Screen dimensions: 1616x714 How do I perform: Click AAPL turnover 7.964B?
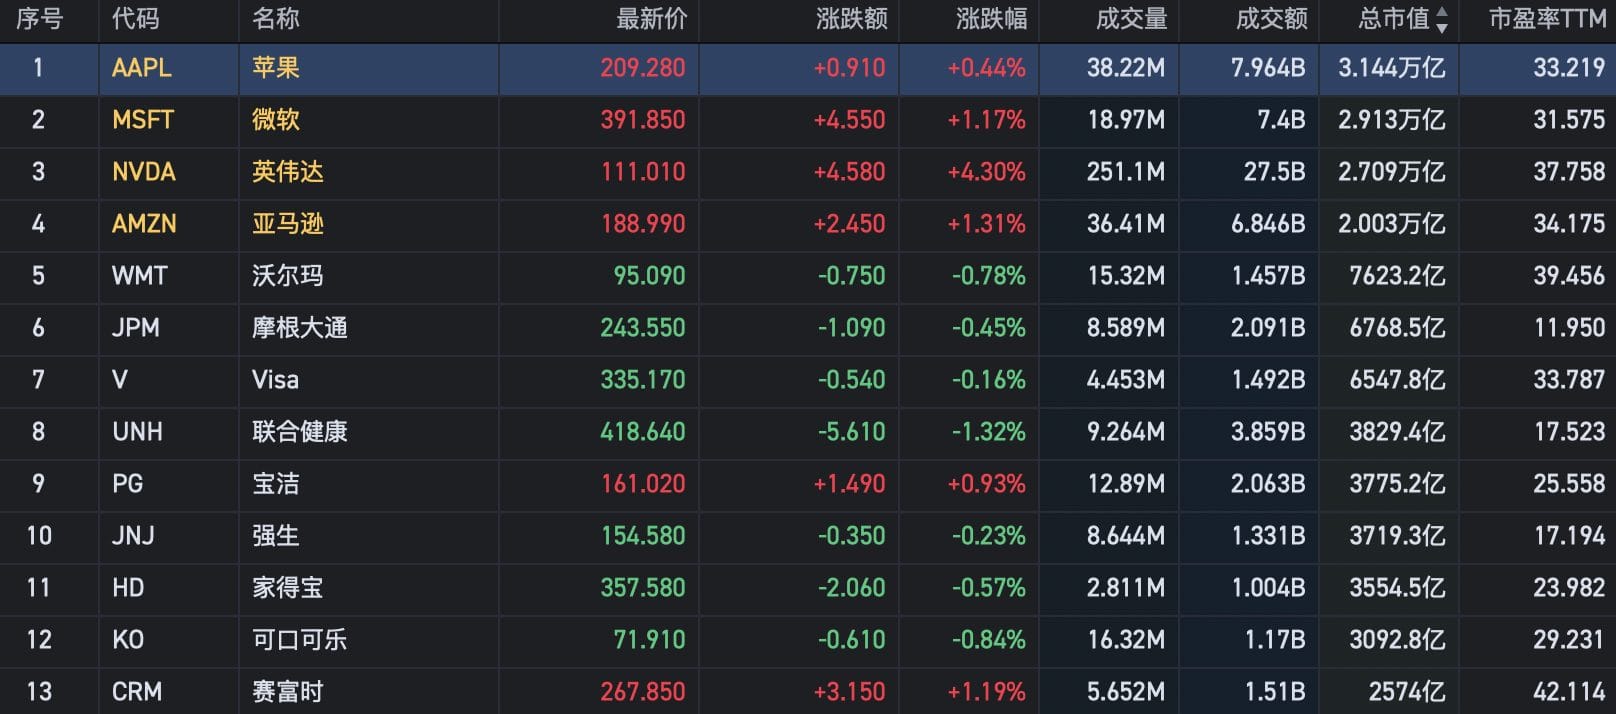pyautogui.click(x=1268, y=68)
